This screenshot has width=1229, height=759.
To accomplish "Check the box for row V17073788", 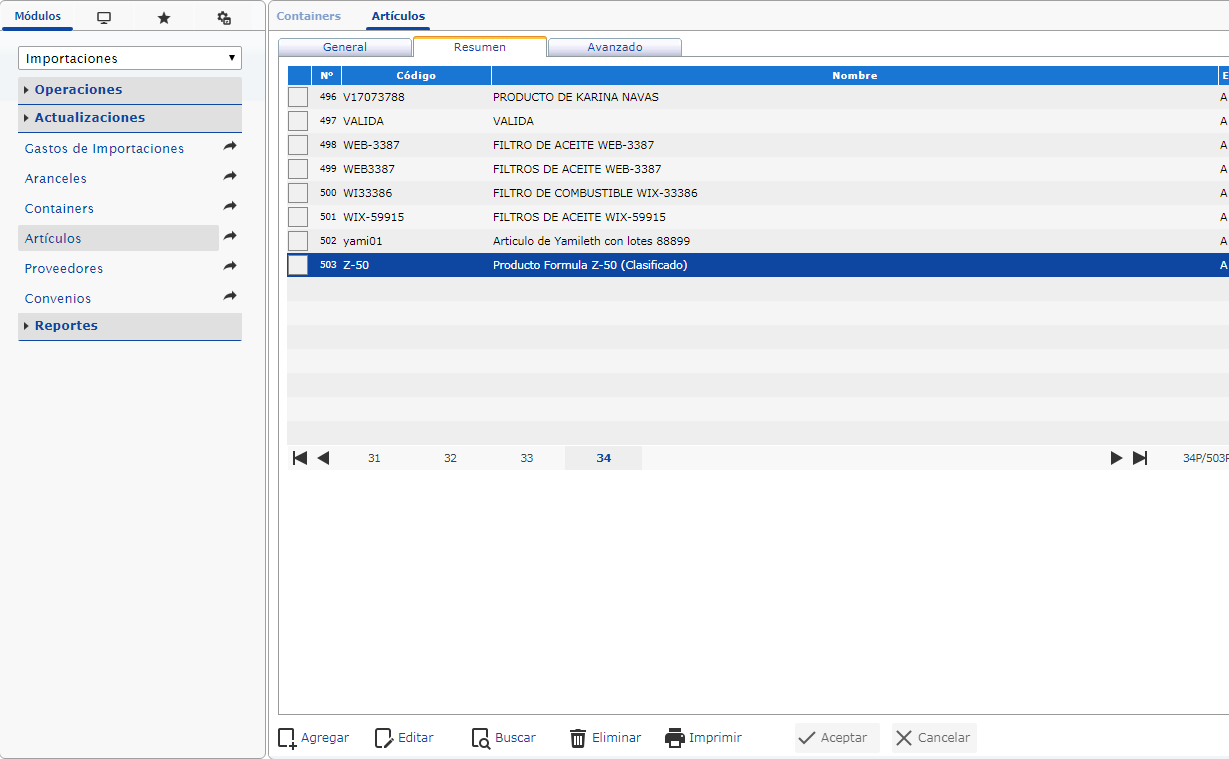I will pyautogui.click(x=298, y=97).
